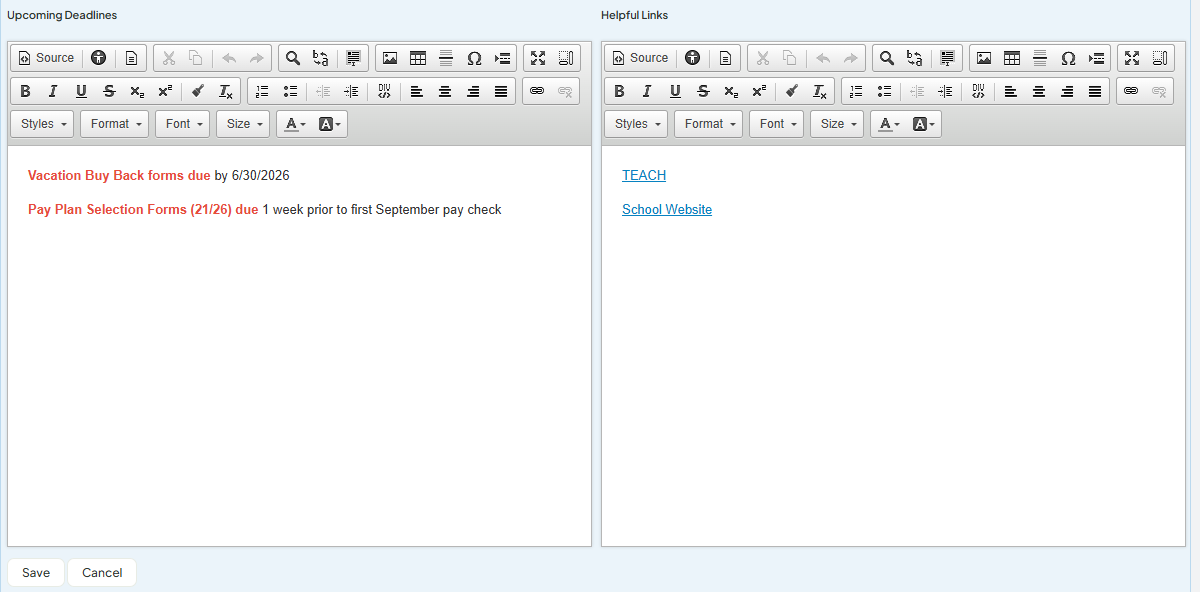
Task: Toggle Strikethrough in Helpful Links editor
Action: click(703, 91)
